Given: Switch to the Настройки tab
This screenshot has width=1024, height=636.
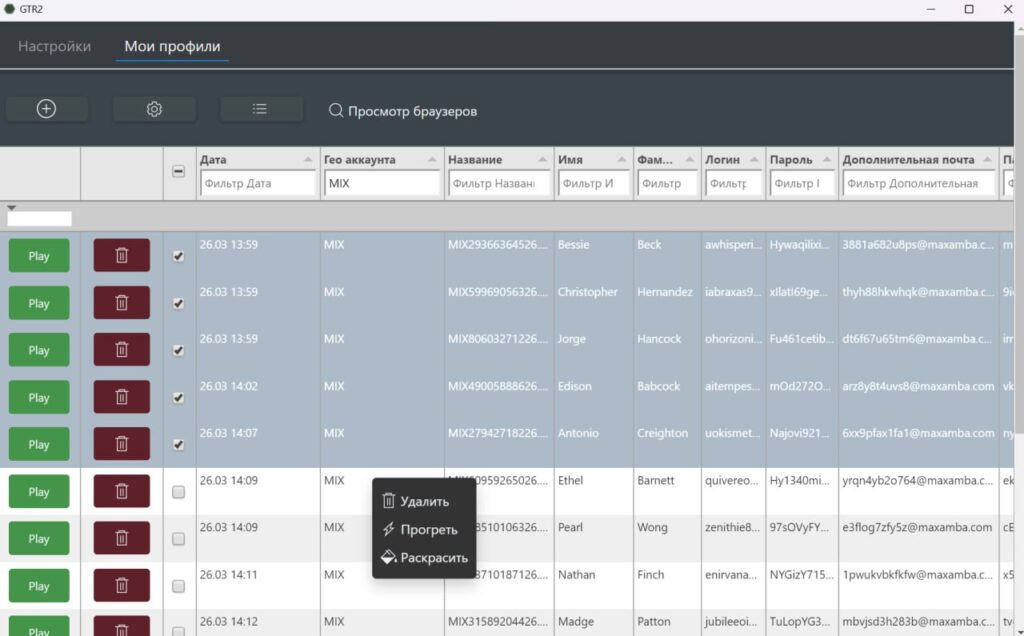Looking at the screenshot, I should tap(54, 46).
